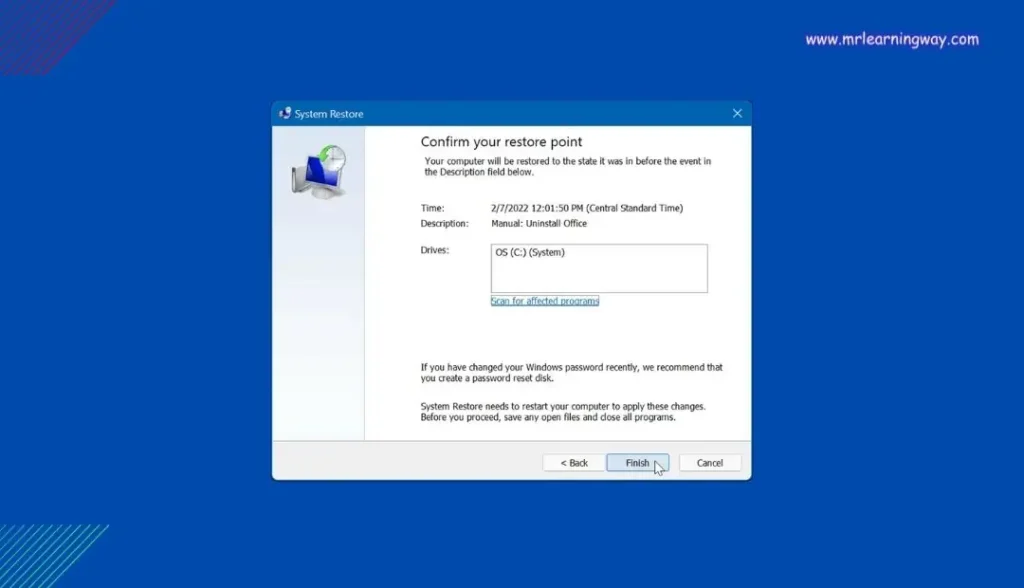
Task: Click the Finish button
Action: click(637, 463)
